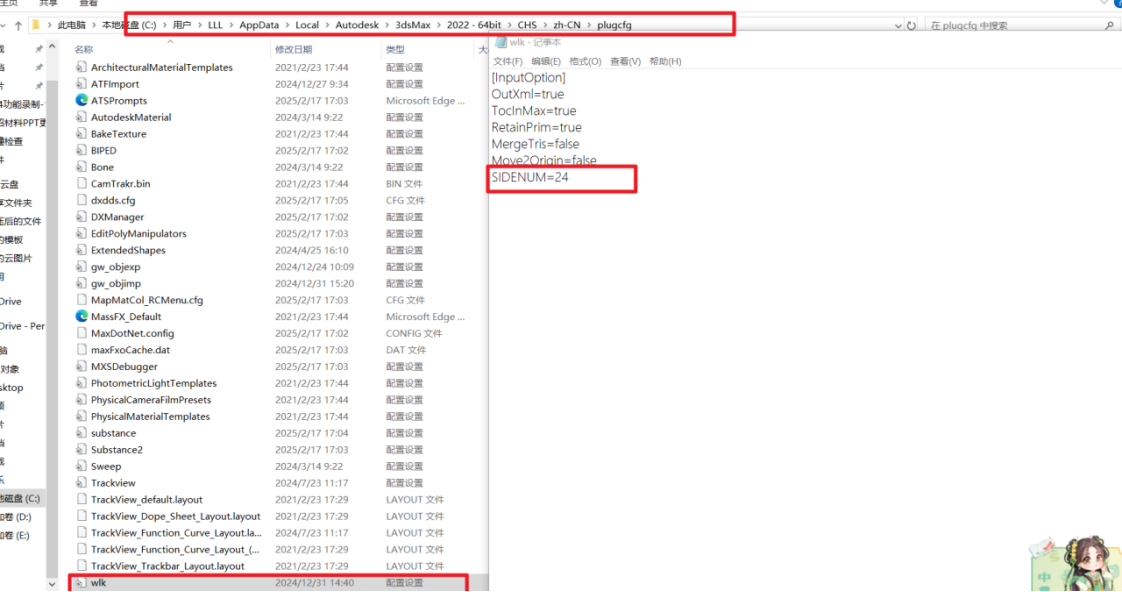Place cursor on the OutXml=true line in Notepad
The image size is (1122, 592).
coord(528,94)
